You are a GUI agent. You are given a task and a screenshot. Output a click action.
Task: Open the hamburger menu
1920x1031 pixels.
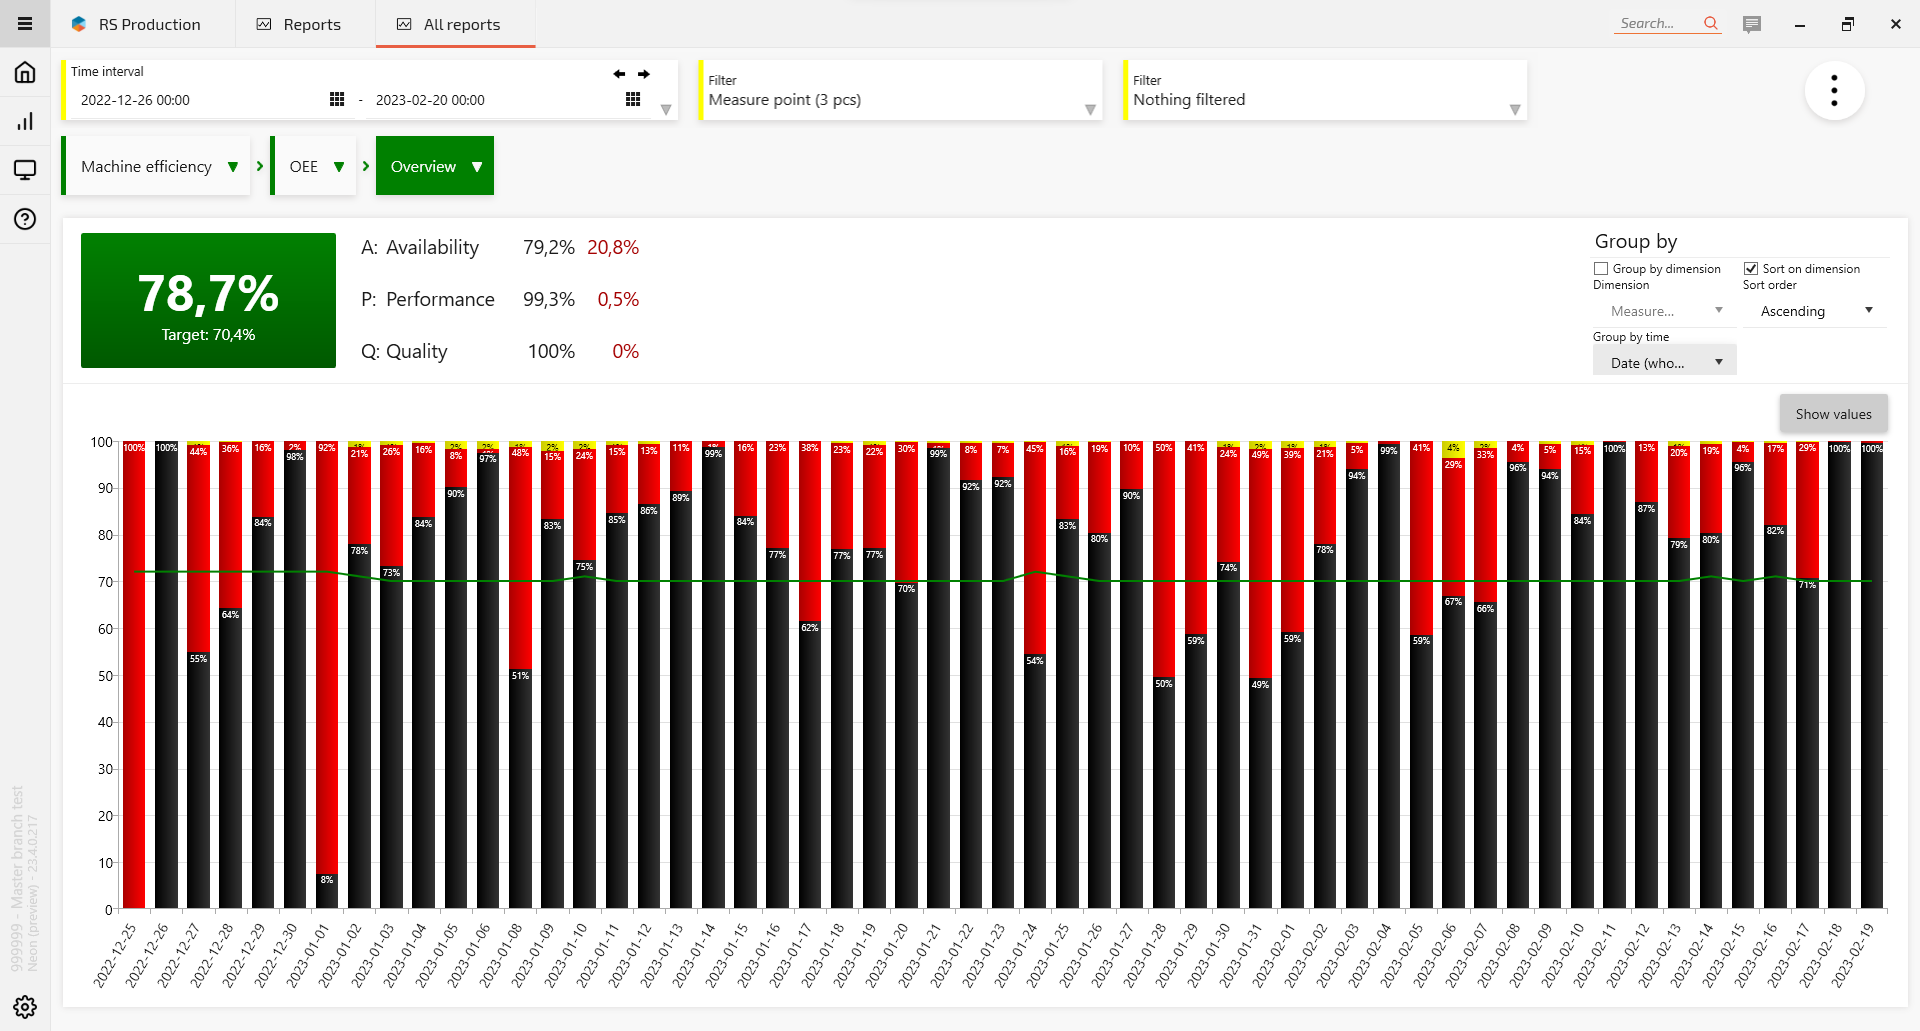(25, 24)
